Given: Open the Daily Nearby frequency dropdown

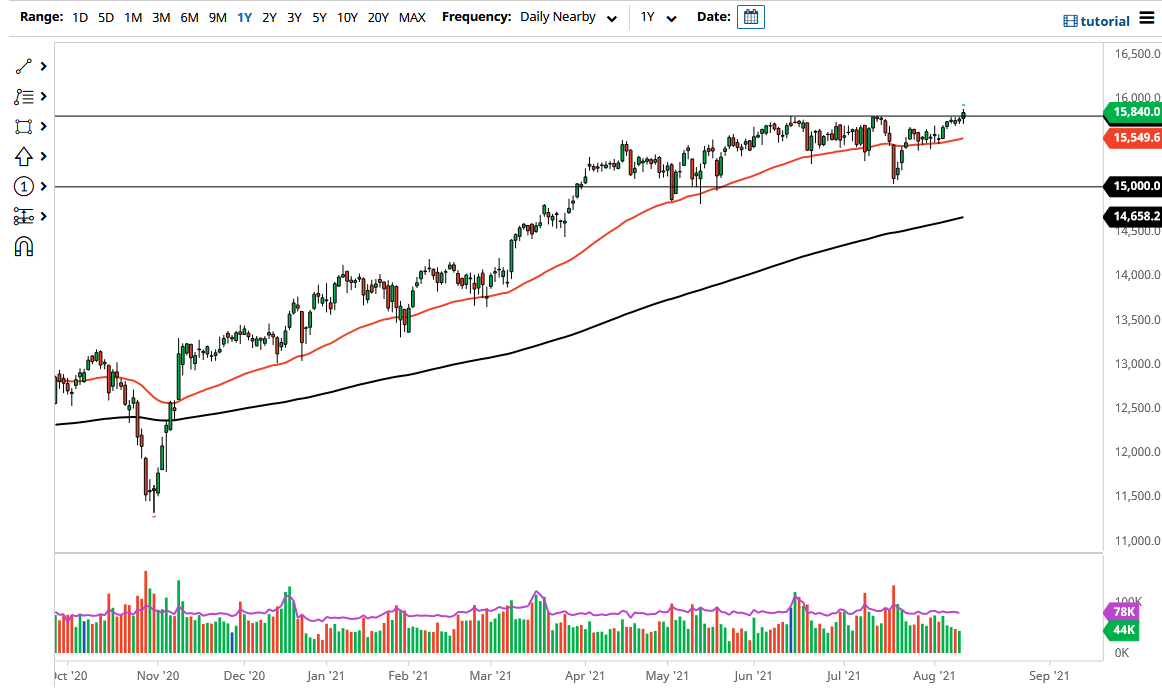Looking at the screenshot, I should tap(560, 17).
